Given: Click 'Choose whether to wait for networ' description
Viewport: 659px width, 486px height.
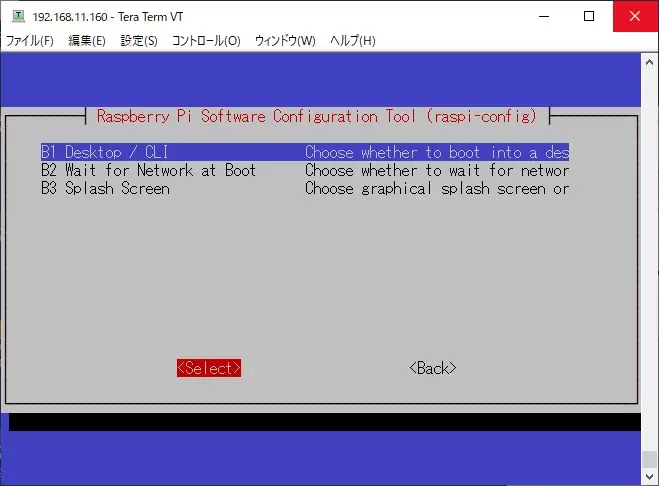Looking at the screenshot, I should 437,170.
